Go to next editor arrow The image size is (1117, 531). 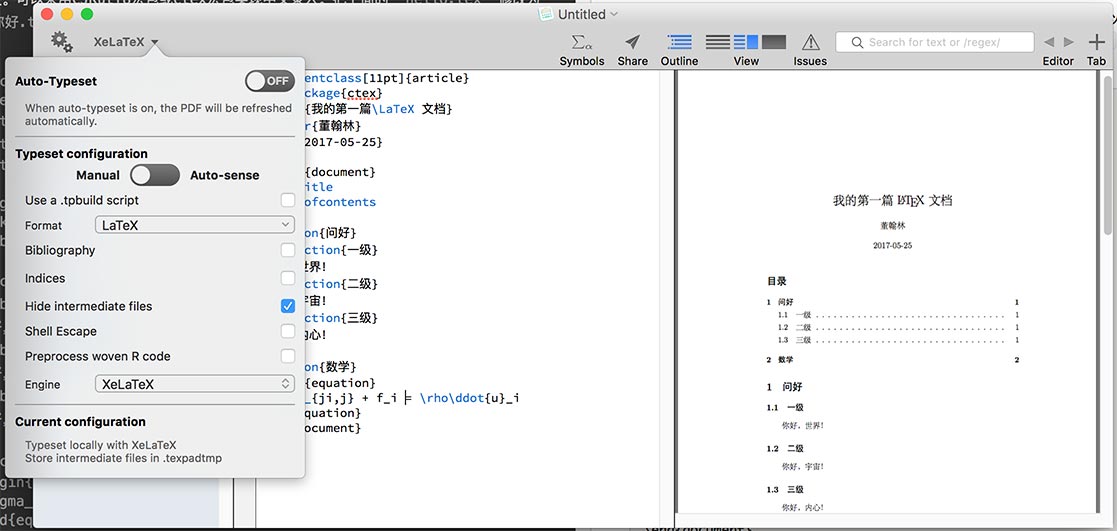coord(1069,42)
